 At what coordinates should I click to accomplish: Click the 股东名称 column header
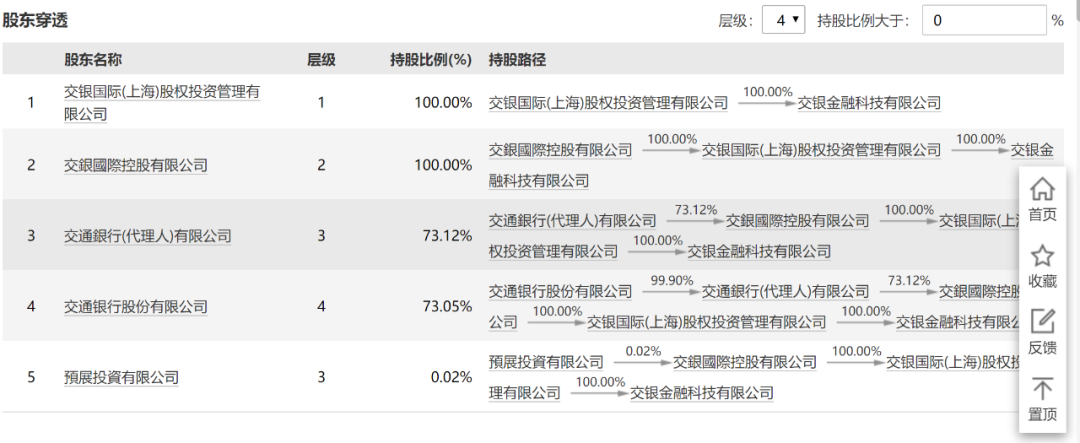pos(93,60)
